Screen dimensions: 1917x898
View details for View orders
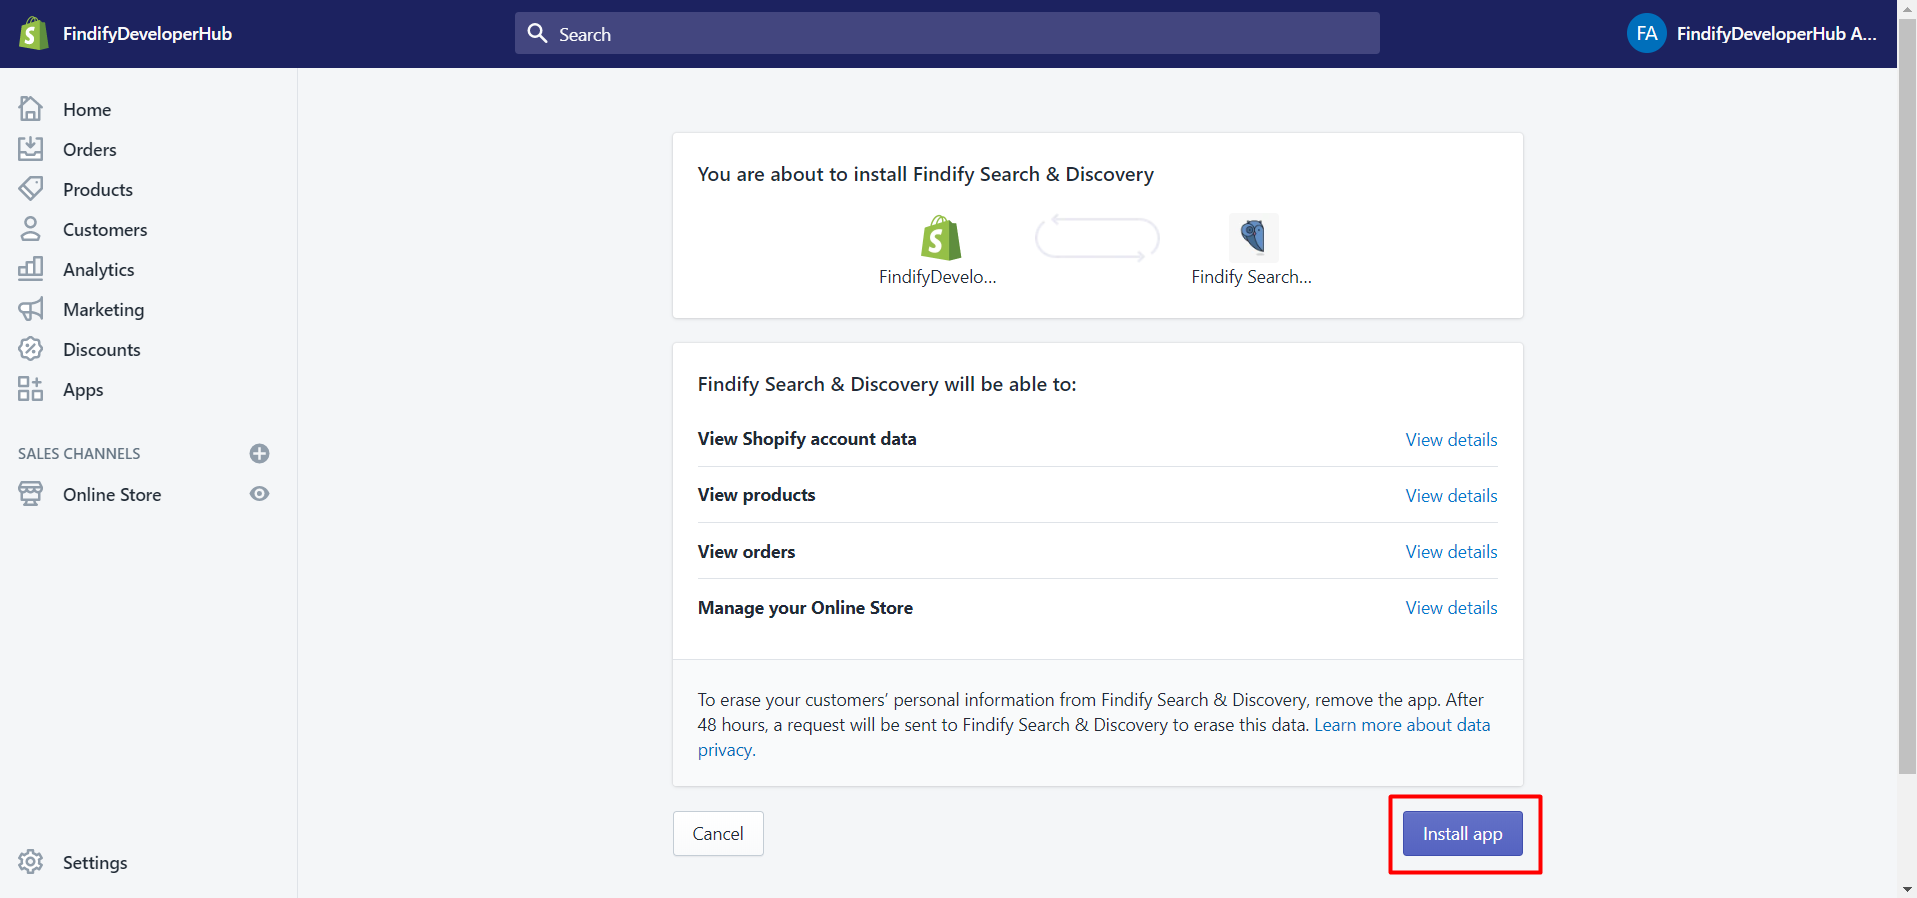click(x=1451, y=552)
